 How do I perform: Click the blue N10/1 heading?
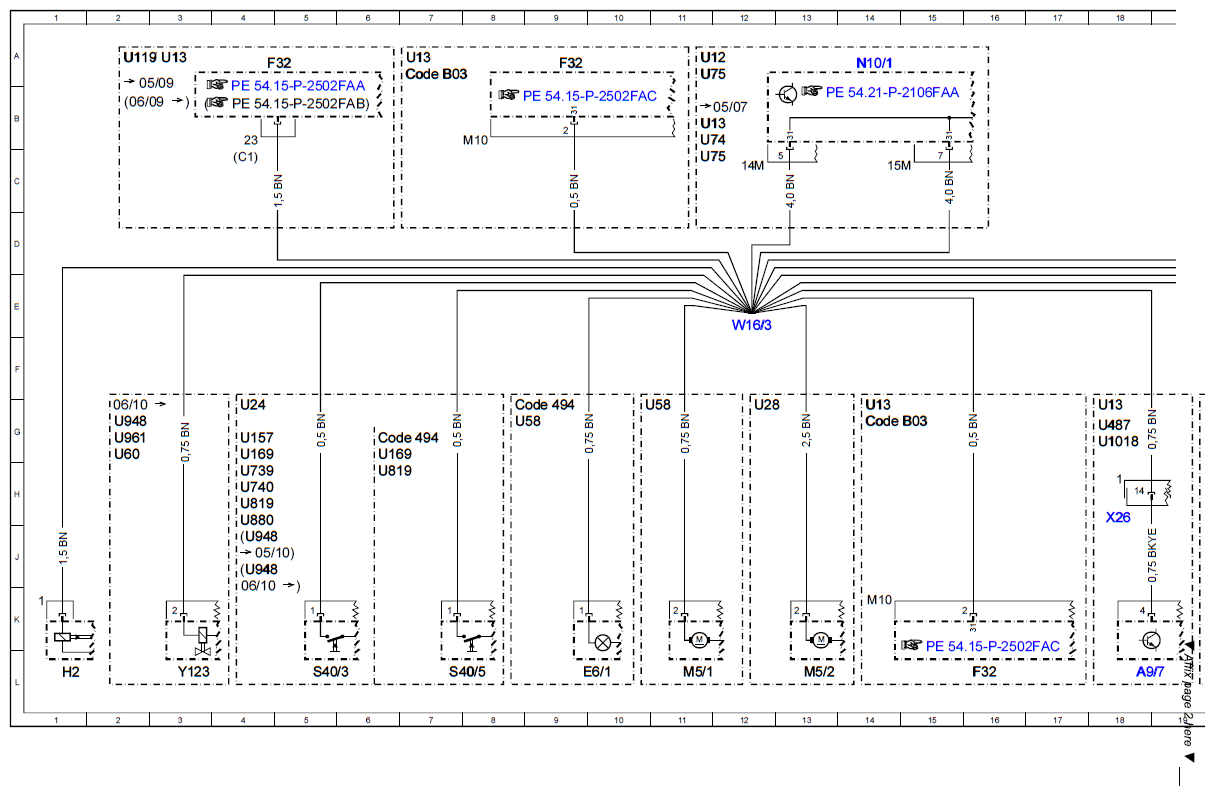pos(875,62)
